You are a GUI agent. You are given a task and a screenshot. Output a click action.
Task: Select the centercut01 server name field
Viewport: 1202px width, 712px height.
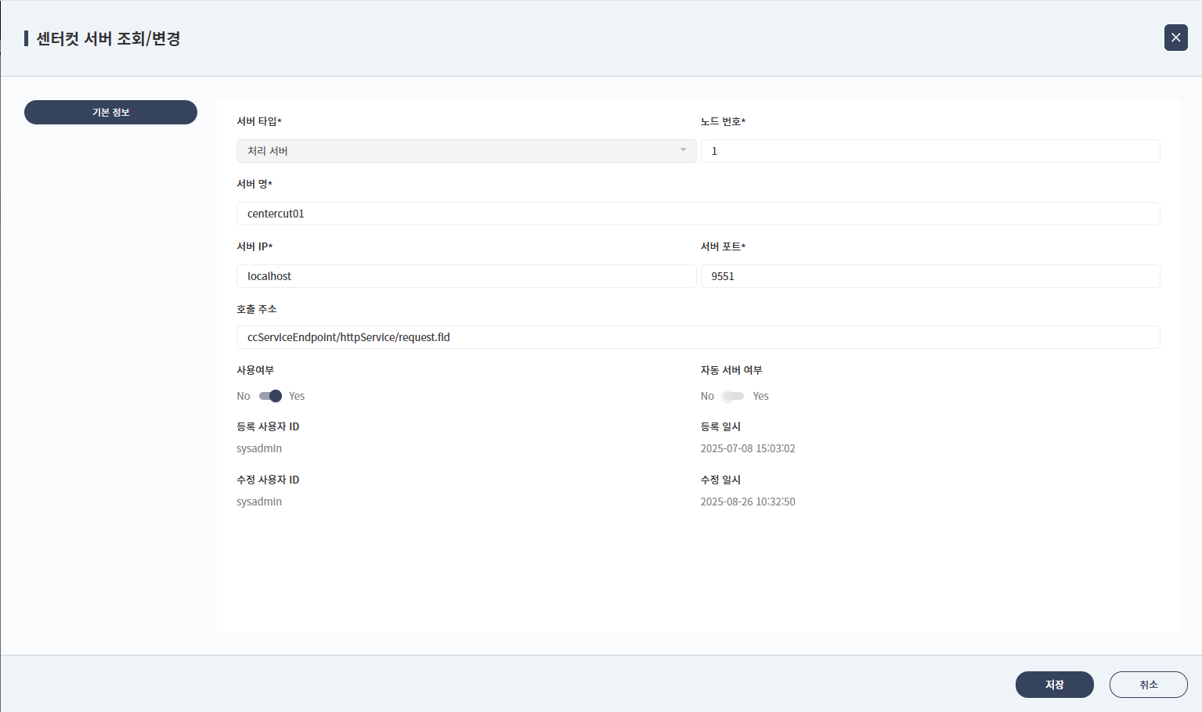[x=698, y=213]
